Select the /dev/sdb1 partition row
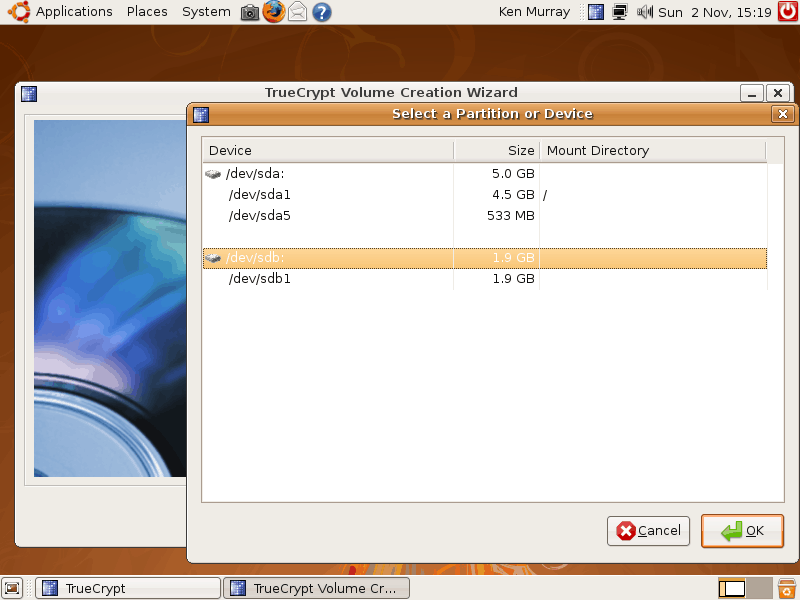The width and height of the screenshot is (800, 600). click(x=485, y=279)
